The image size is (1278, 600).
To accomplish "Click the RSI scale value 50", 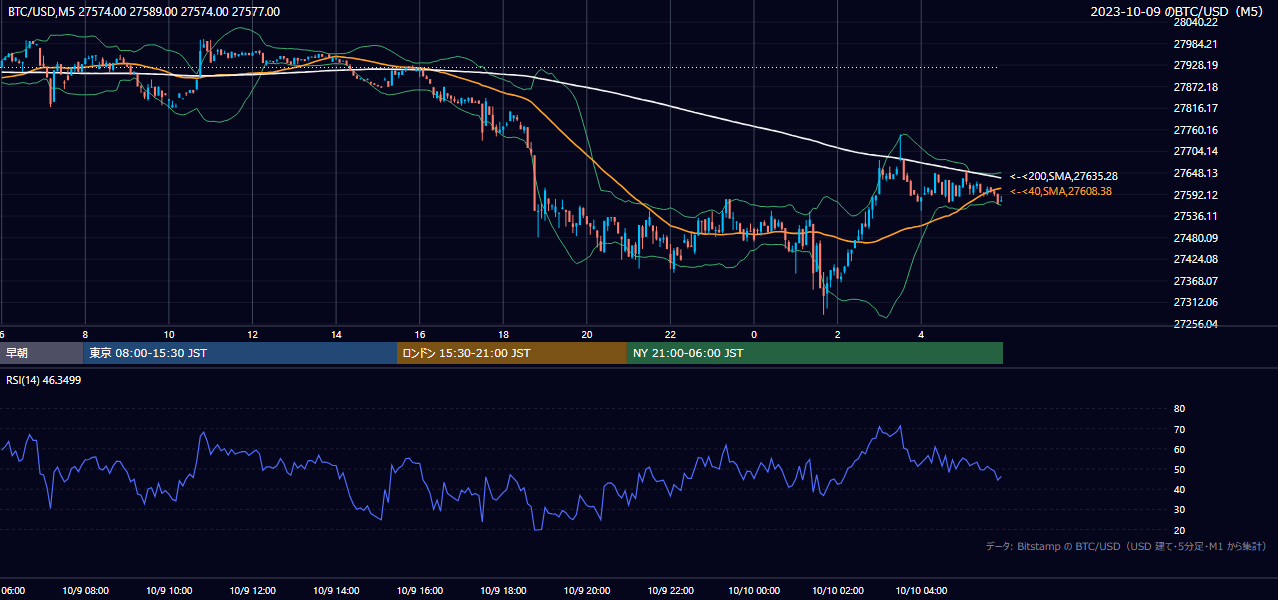I will click(x=1179, y=469).
